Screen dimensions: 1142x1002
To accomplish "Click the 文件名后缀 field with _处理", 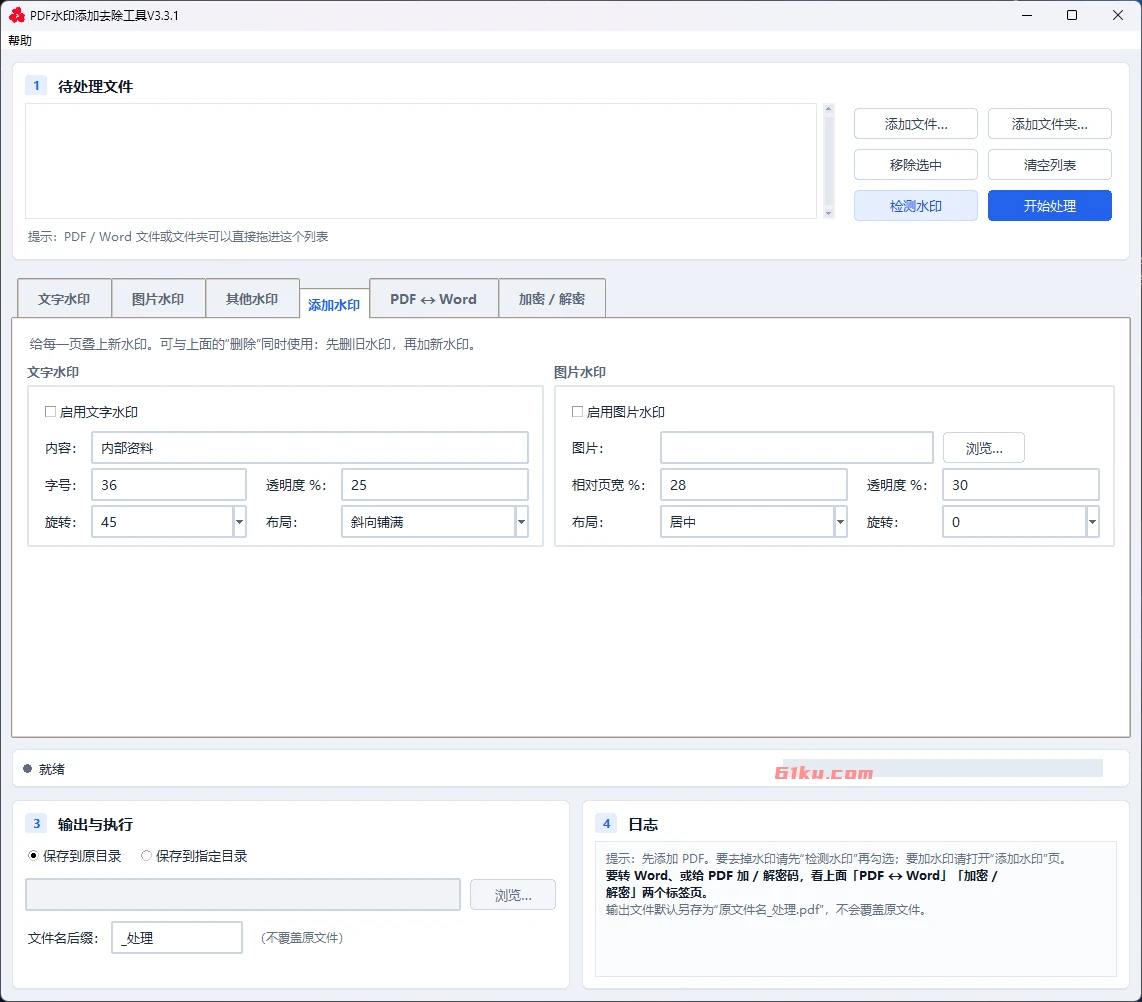I will pos(177,938).
